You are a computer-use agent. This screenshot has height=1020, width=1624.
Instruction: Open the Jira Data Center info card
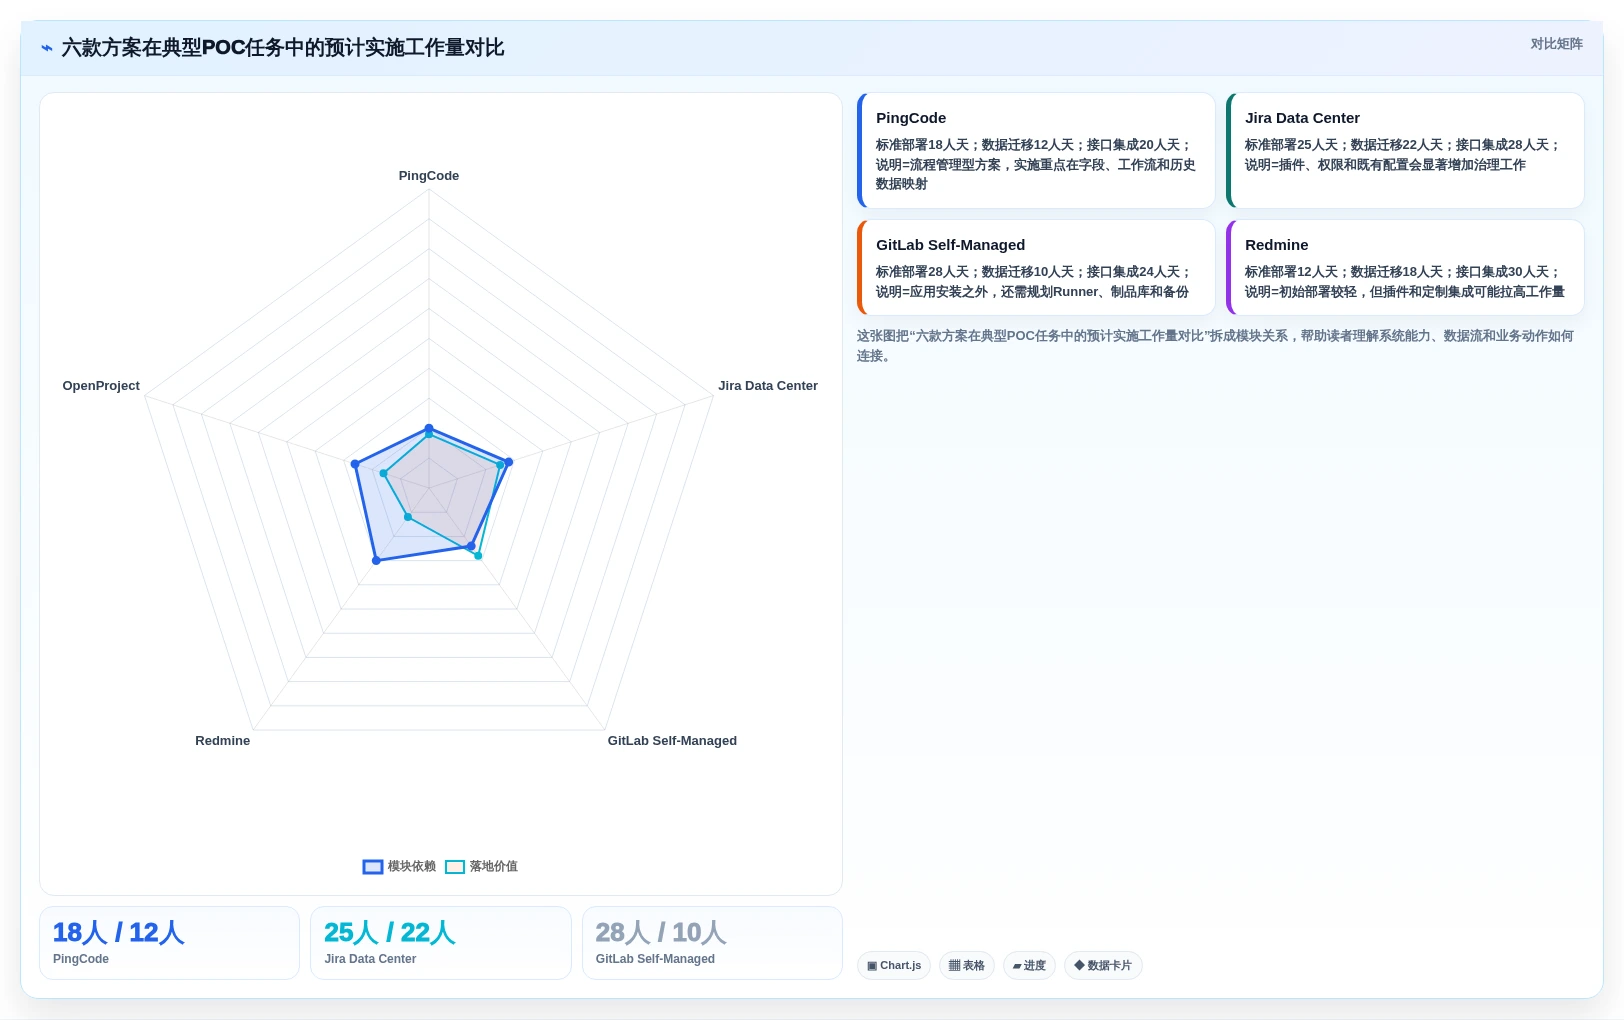[x=1405, y=151]
